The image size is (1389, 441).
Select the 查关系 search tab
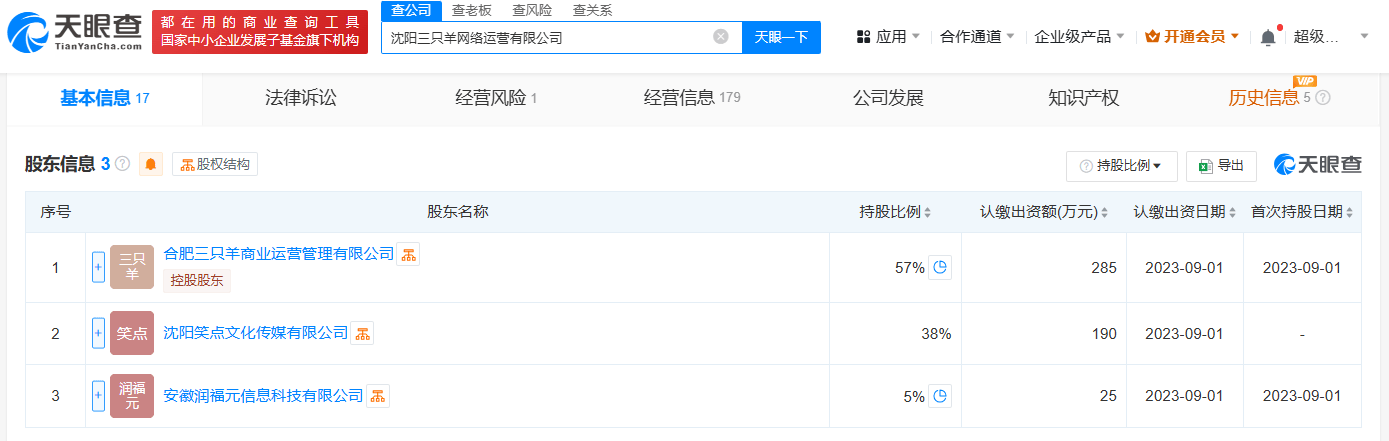point(592,11)
